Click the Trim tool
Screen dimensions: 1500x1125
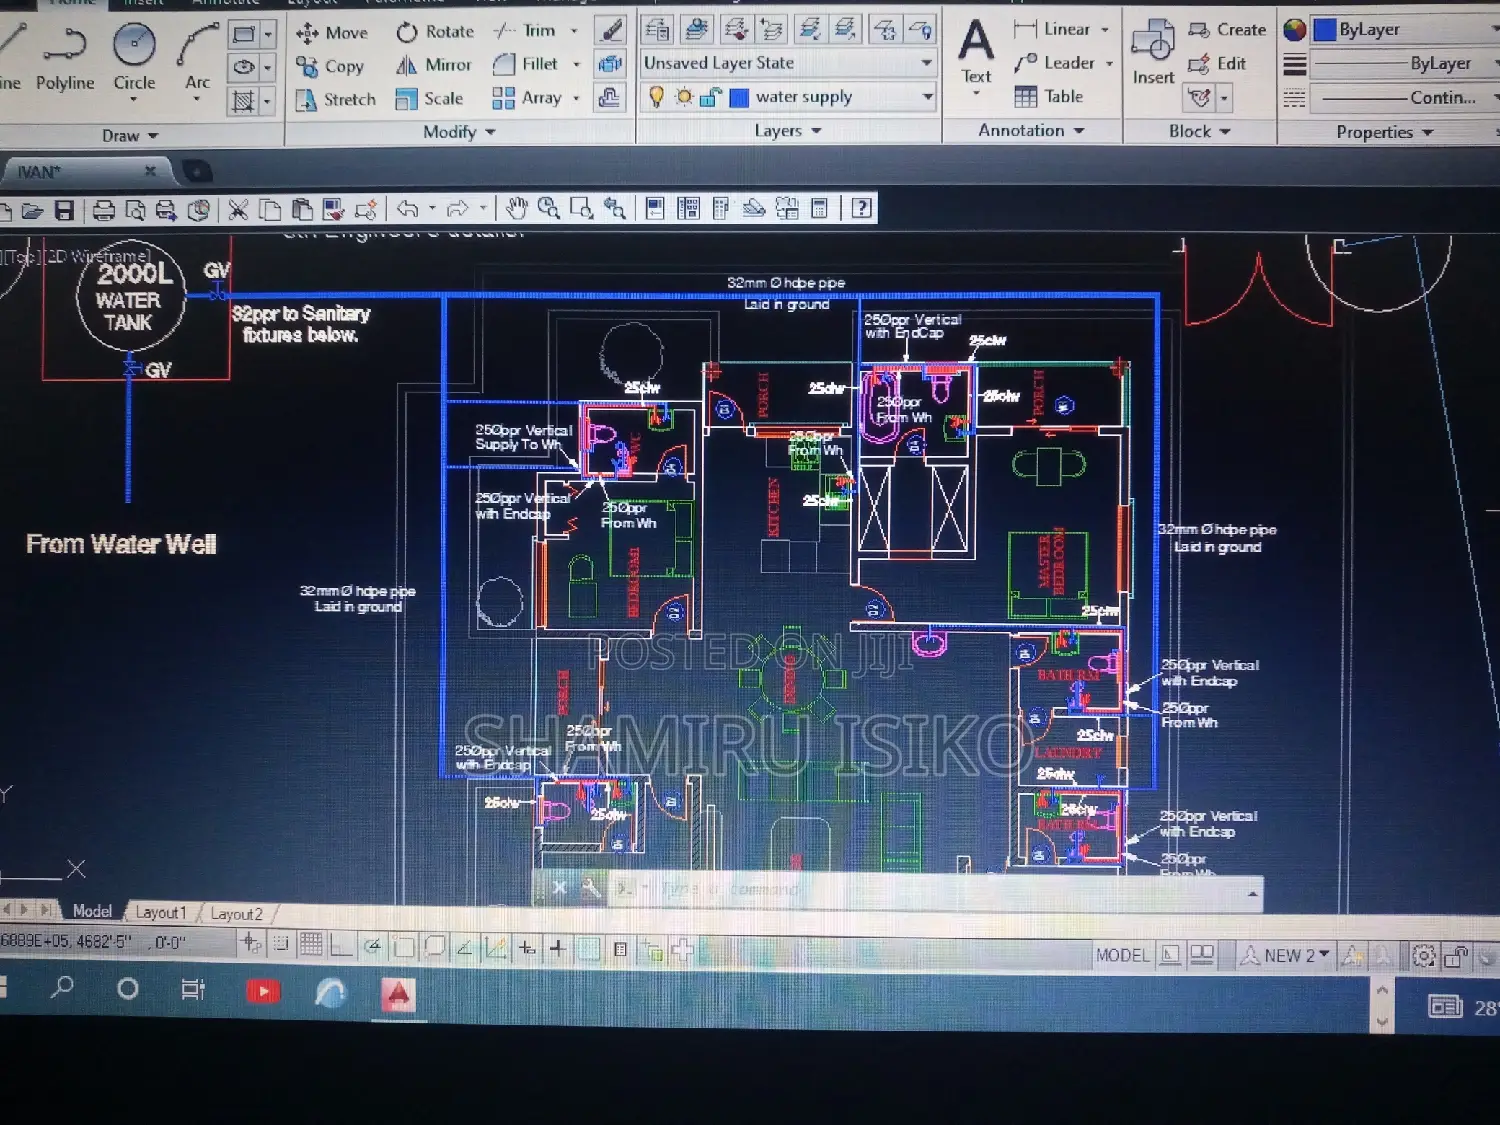coord(524,31)
